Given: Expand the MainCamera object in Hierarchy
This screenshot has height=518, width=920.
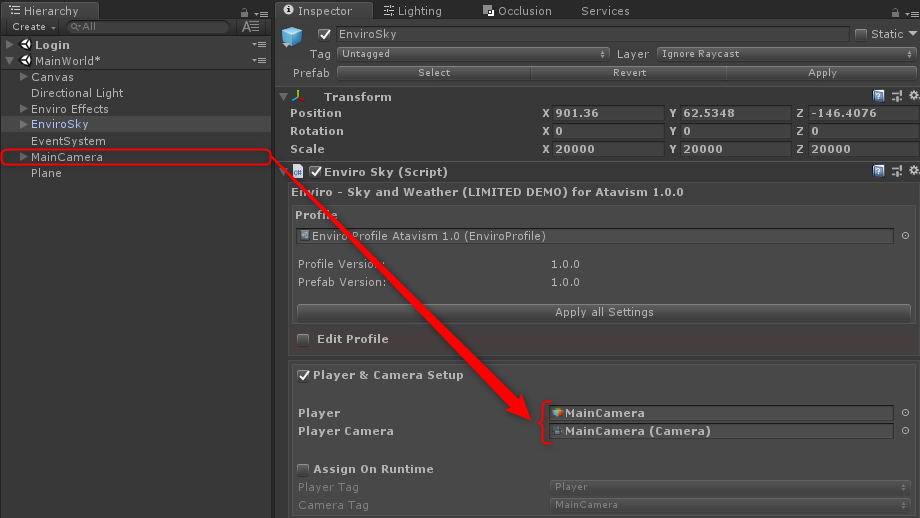Looking at the screenshot, I should [24, 157].
